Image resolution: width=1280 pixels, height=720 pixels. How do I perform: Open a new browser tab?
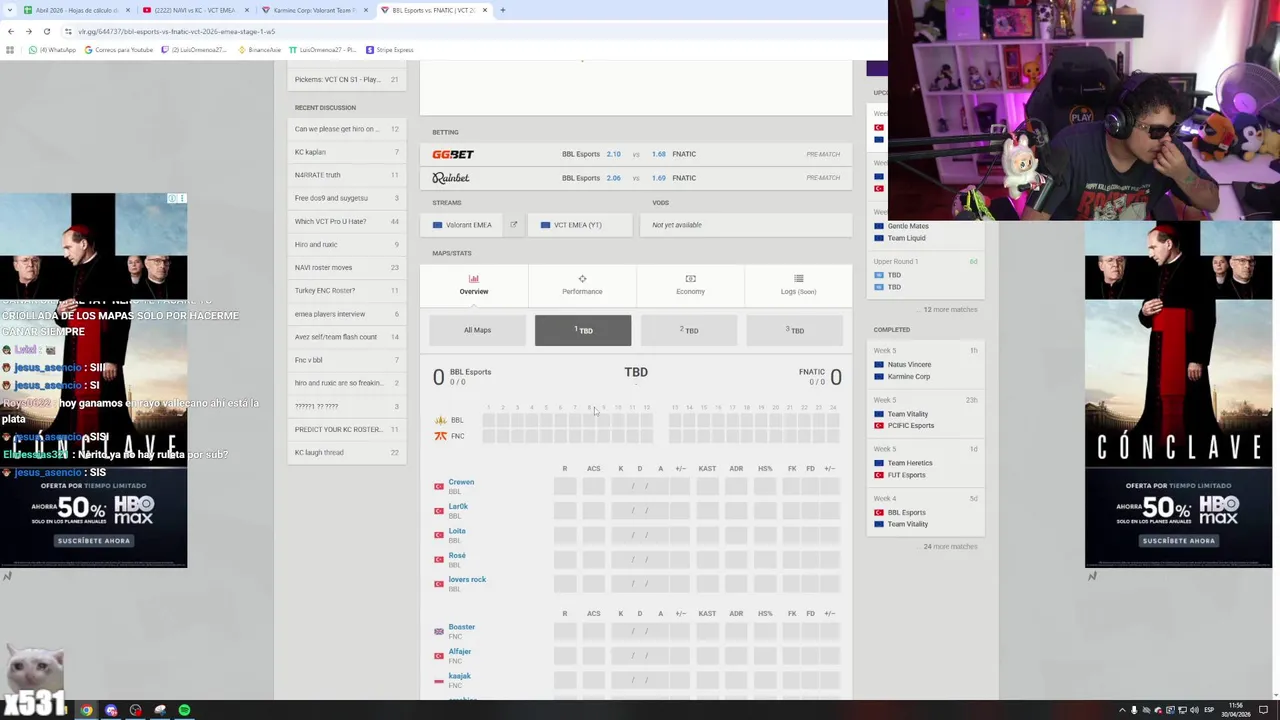tap(503, 10)
